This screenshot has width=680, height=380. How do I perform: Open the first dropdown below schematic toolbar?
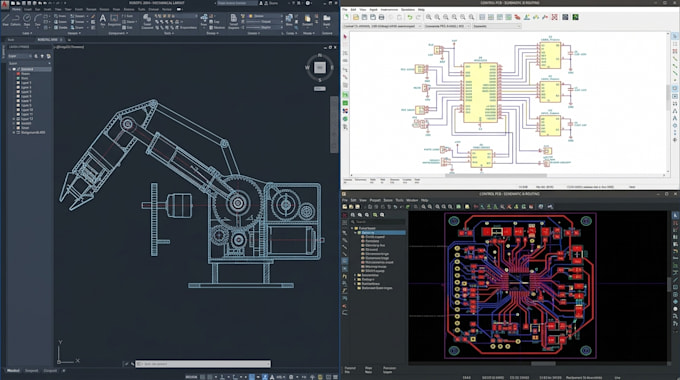click(382, 26)
